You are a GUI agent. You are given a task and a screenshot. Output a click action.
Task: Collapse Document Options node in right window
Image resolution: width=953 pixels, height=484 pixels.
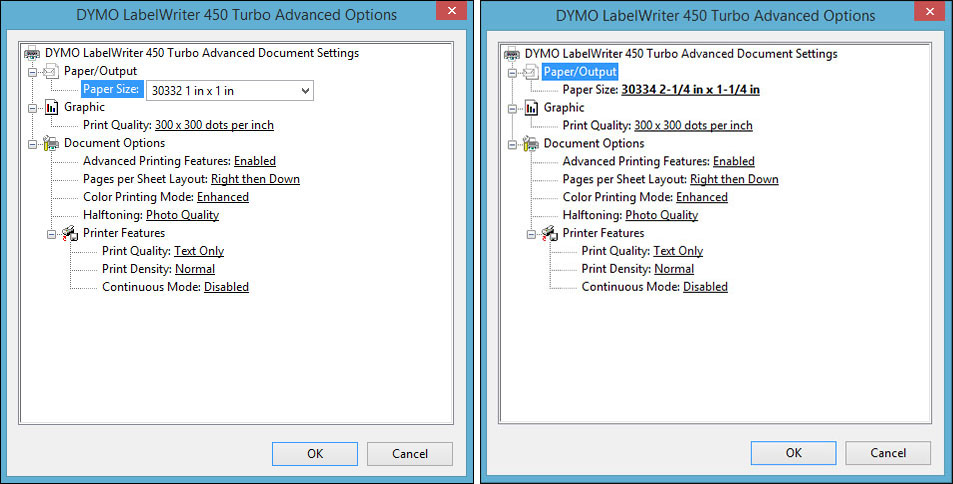[512, 145]
